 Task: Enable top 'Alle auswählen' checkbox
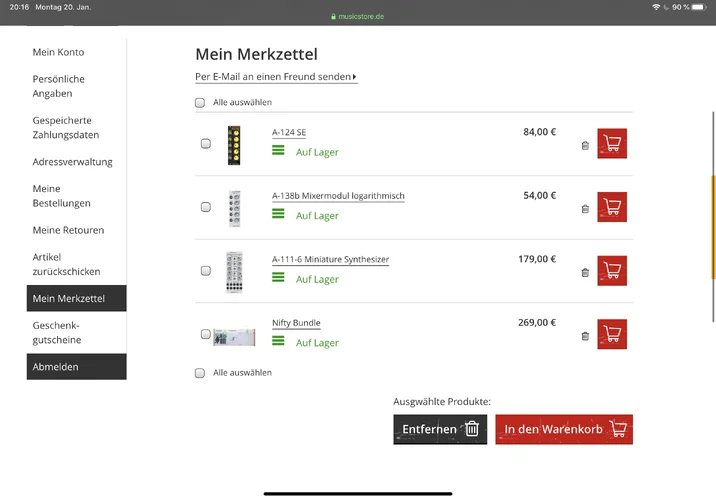point(200,102)
